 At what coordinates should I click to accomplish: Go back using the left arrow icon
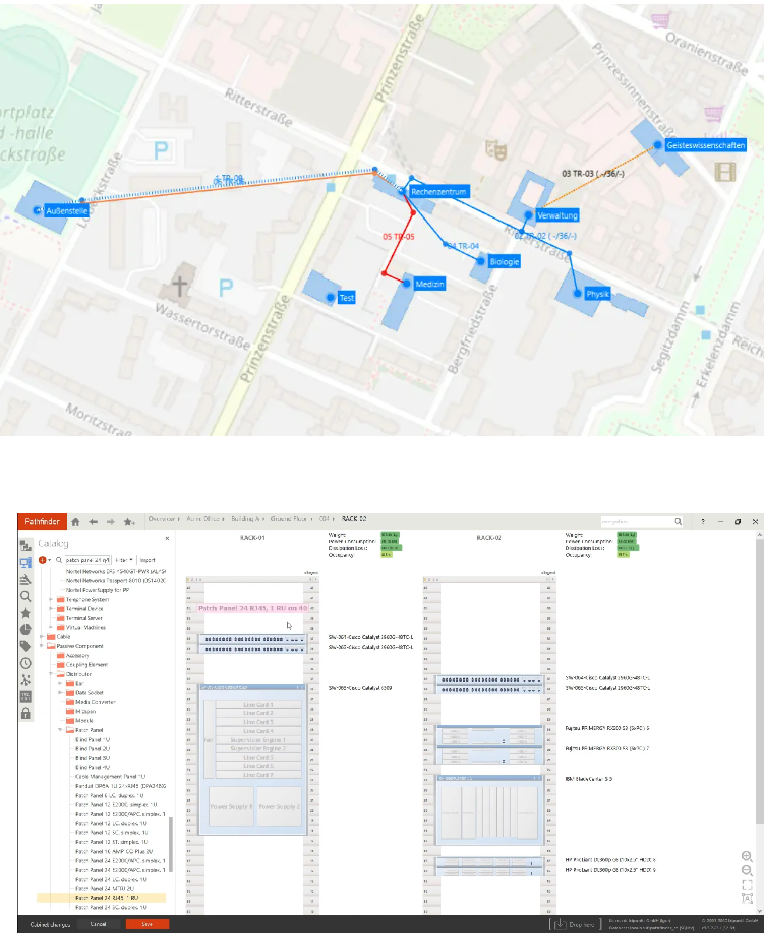(x=93, y=521)
